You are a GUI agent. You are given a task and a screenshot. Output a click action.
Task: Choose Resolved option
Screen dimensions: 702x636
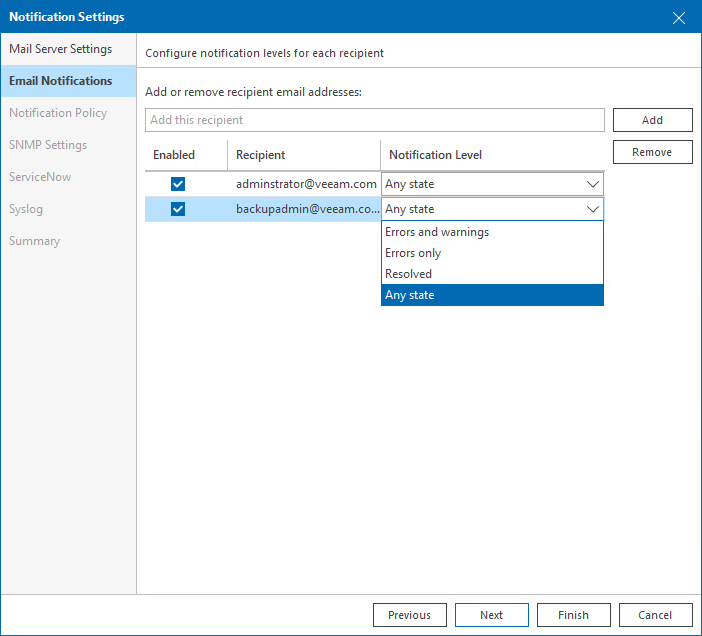click(x=492, y=274)
